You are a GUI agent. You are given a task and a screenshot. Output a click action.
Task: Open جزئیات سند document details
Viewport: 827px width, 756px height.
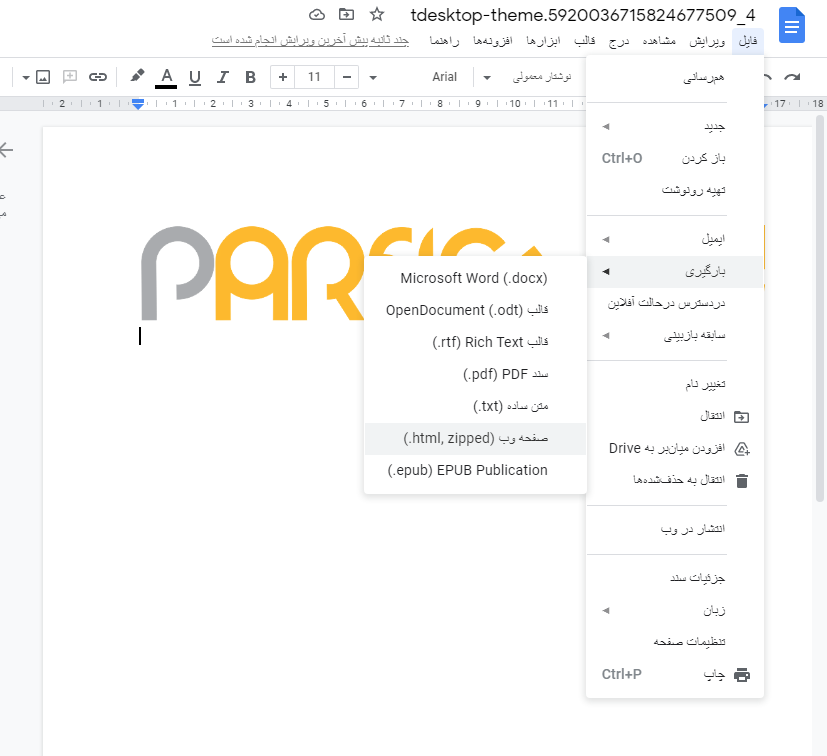click(x=675, y=579)
